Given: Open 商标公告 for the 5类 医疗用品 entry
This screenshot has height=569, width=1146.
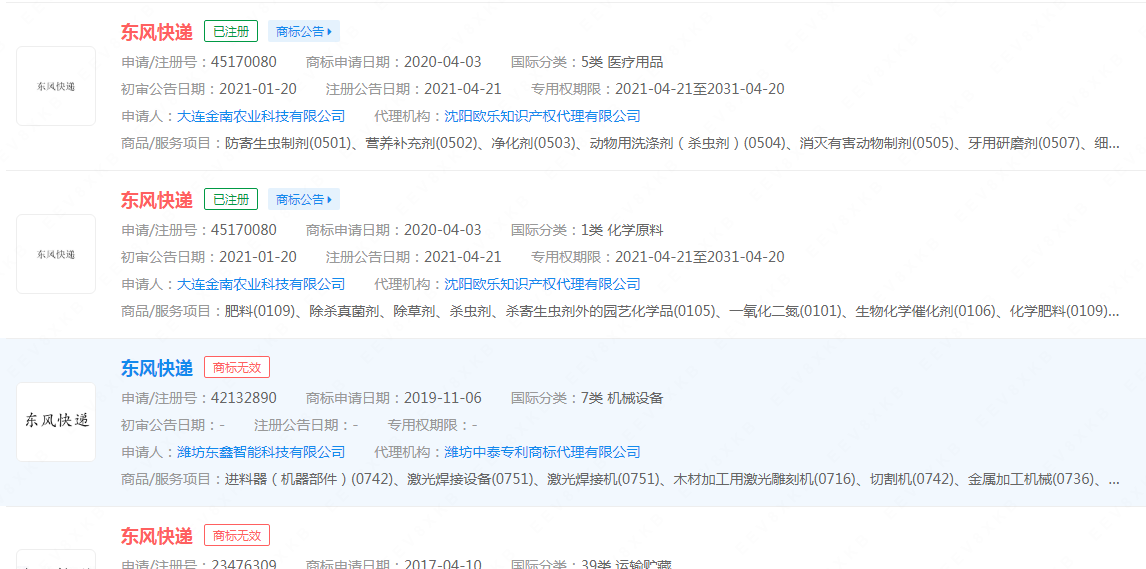Looking at the screenshot, I should tap(304, 31).
